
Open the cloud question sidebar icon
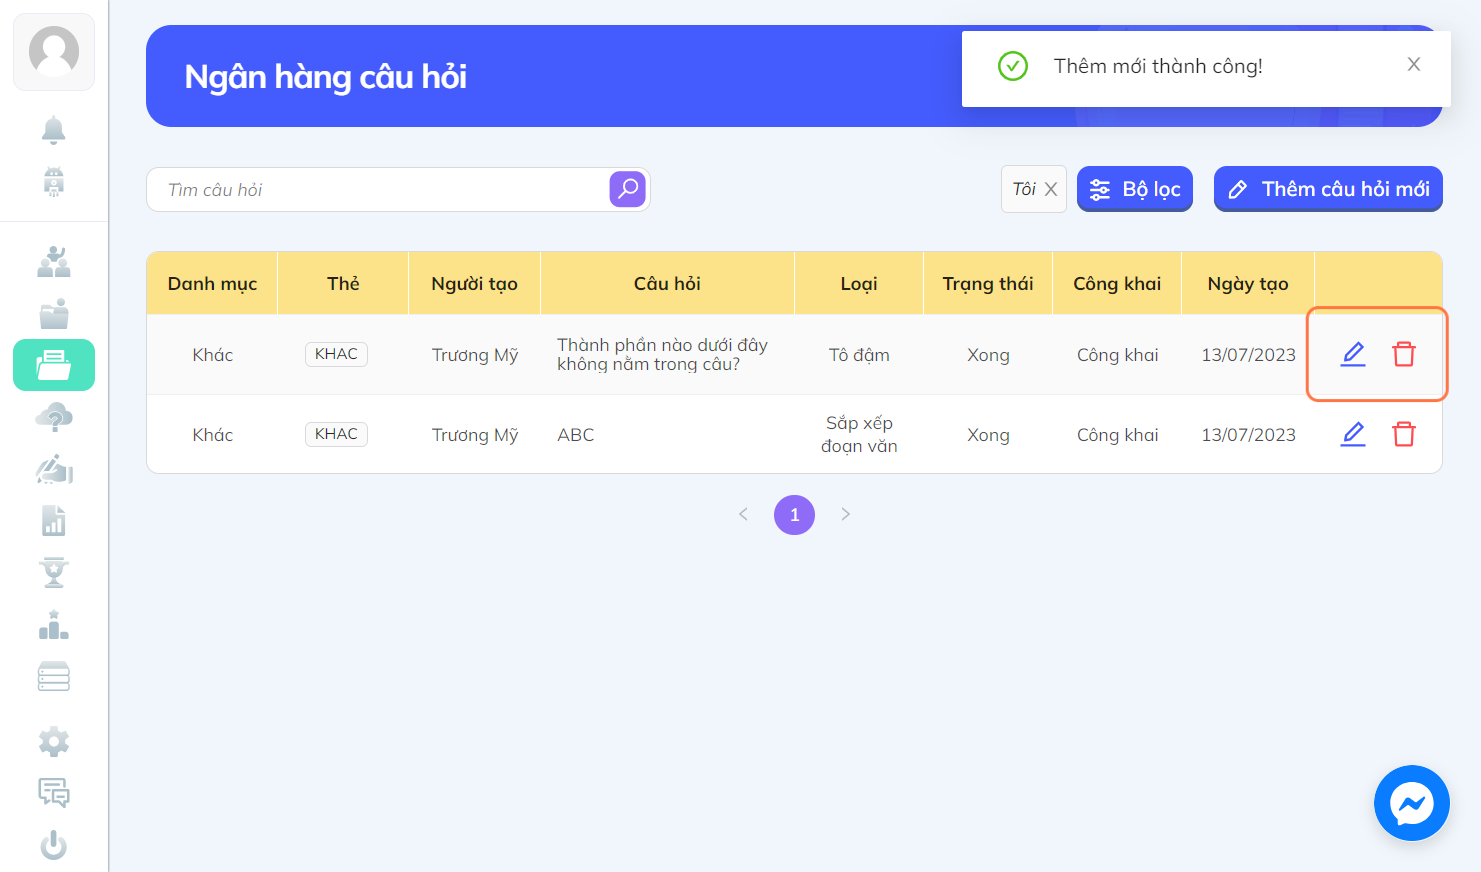[x=54, y=417]
